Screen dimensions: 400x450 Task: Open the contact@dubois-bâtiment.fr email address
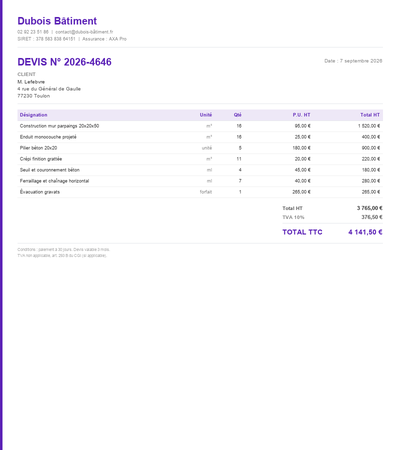coord(84,32)
